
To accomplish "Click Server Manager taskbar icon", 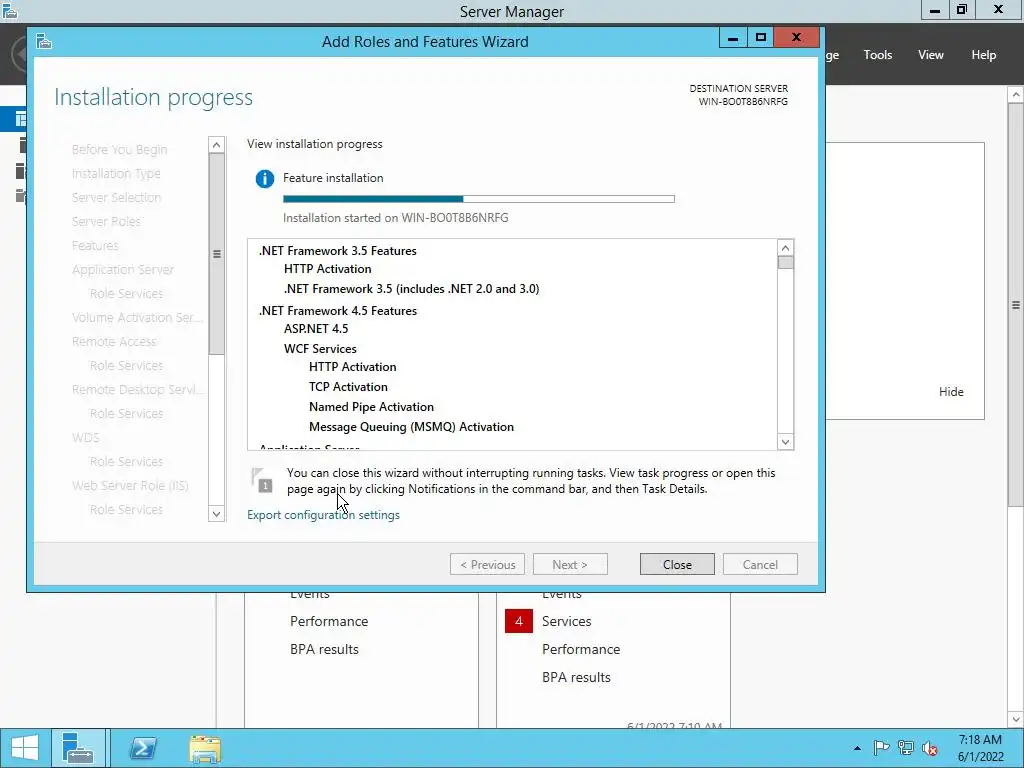I will (78, 748).
